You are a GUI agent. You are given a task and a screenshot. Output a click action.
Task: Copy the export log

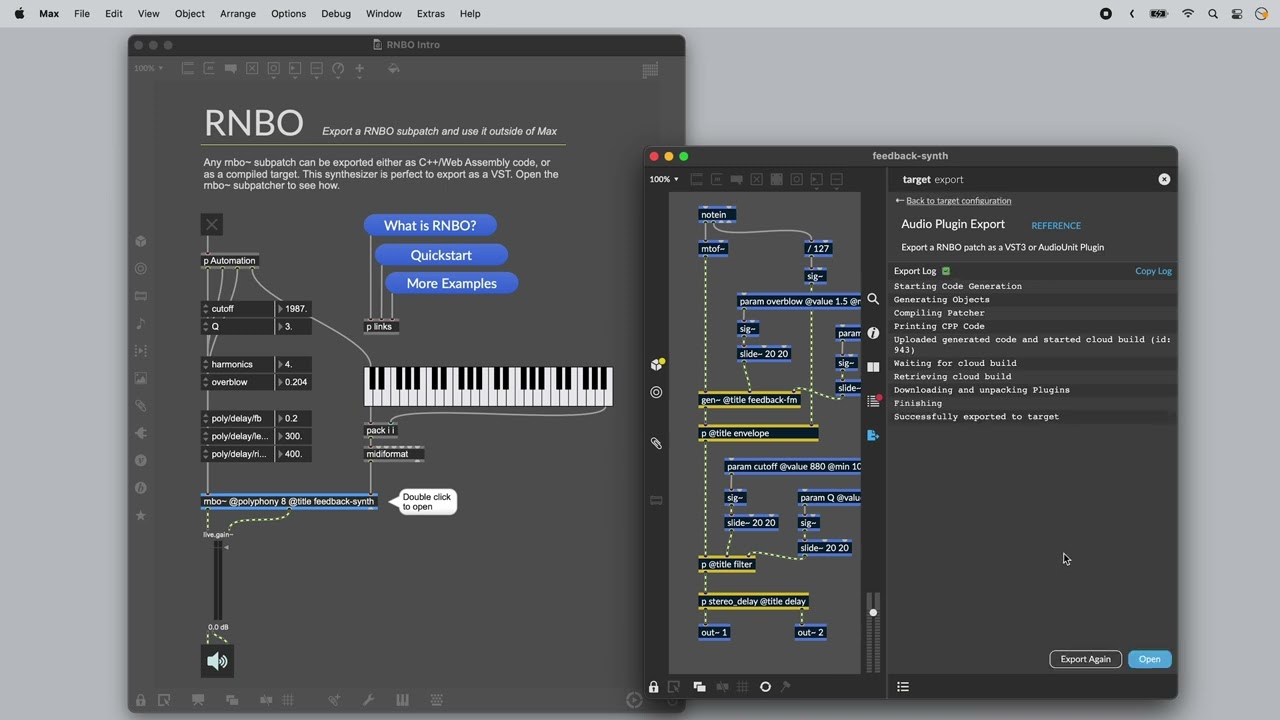pos(1153,271)
